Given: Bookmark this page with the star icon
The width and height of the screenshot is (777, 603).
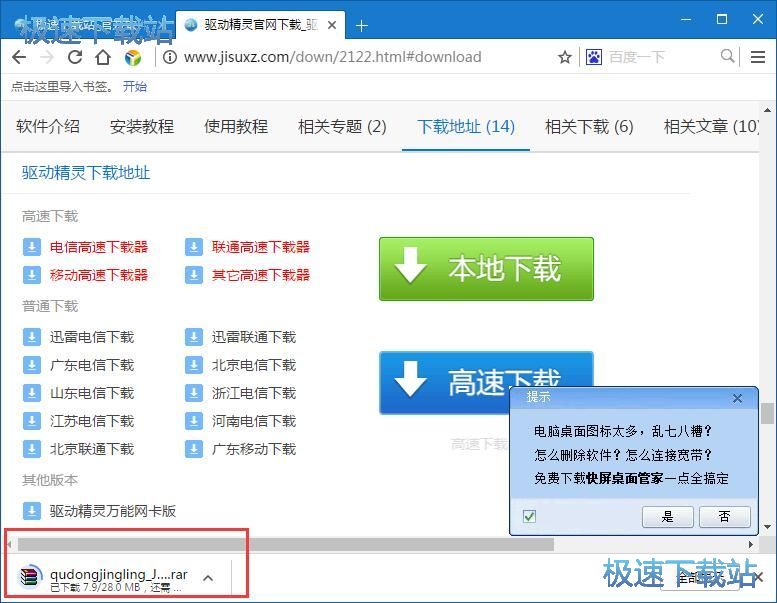Looking at the screenshot, I should click(564, 57).
